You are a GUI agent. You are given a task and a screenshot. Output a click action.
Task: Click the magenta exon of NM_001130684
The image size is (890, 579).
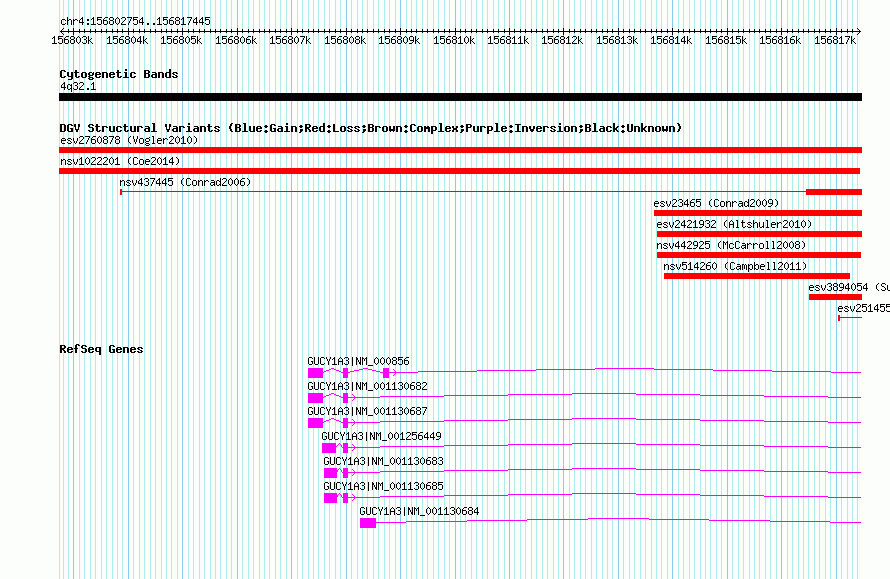click(x=368, y=523)
